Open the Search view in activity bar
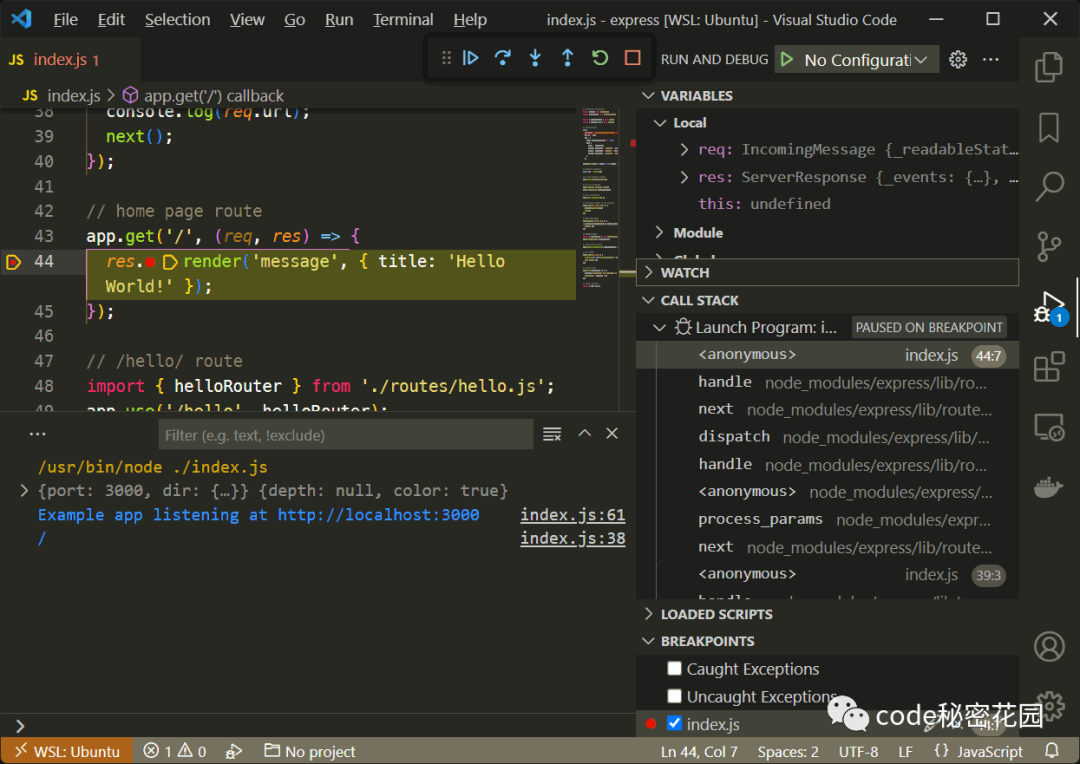 coord(1049,186)
